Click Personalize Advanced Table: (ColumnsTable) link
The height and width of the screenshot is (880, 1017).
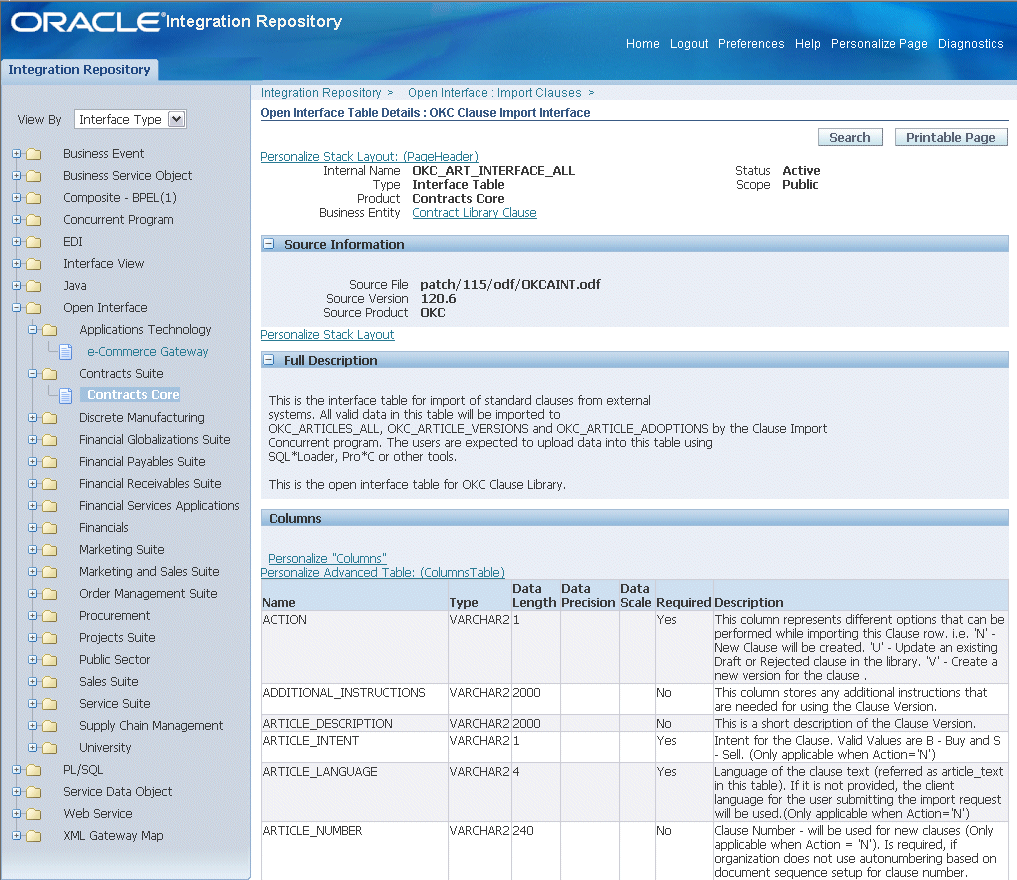383,573
